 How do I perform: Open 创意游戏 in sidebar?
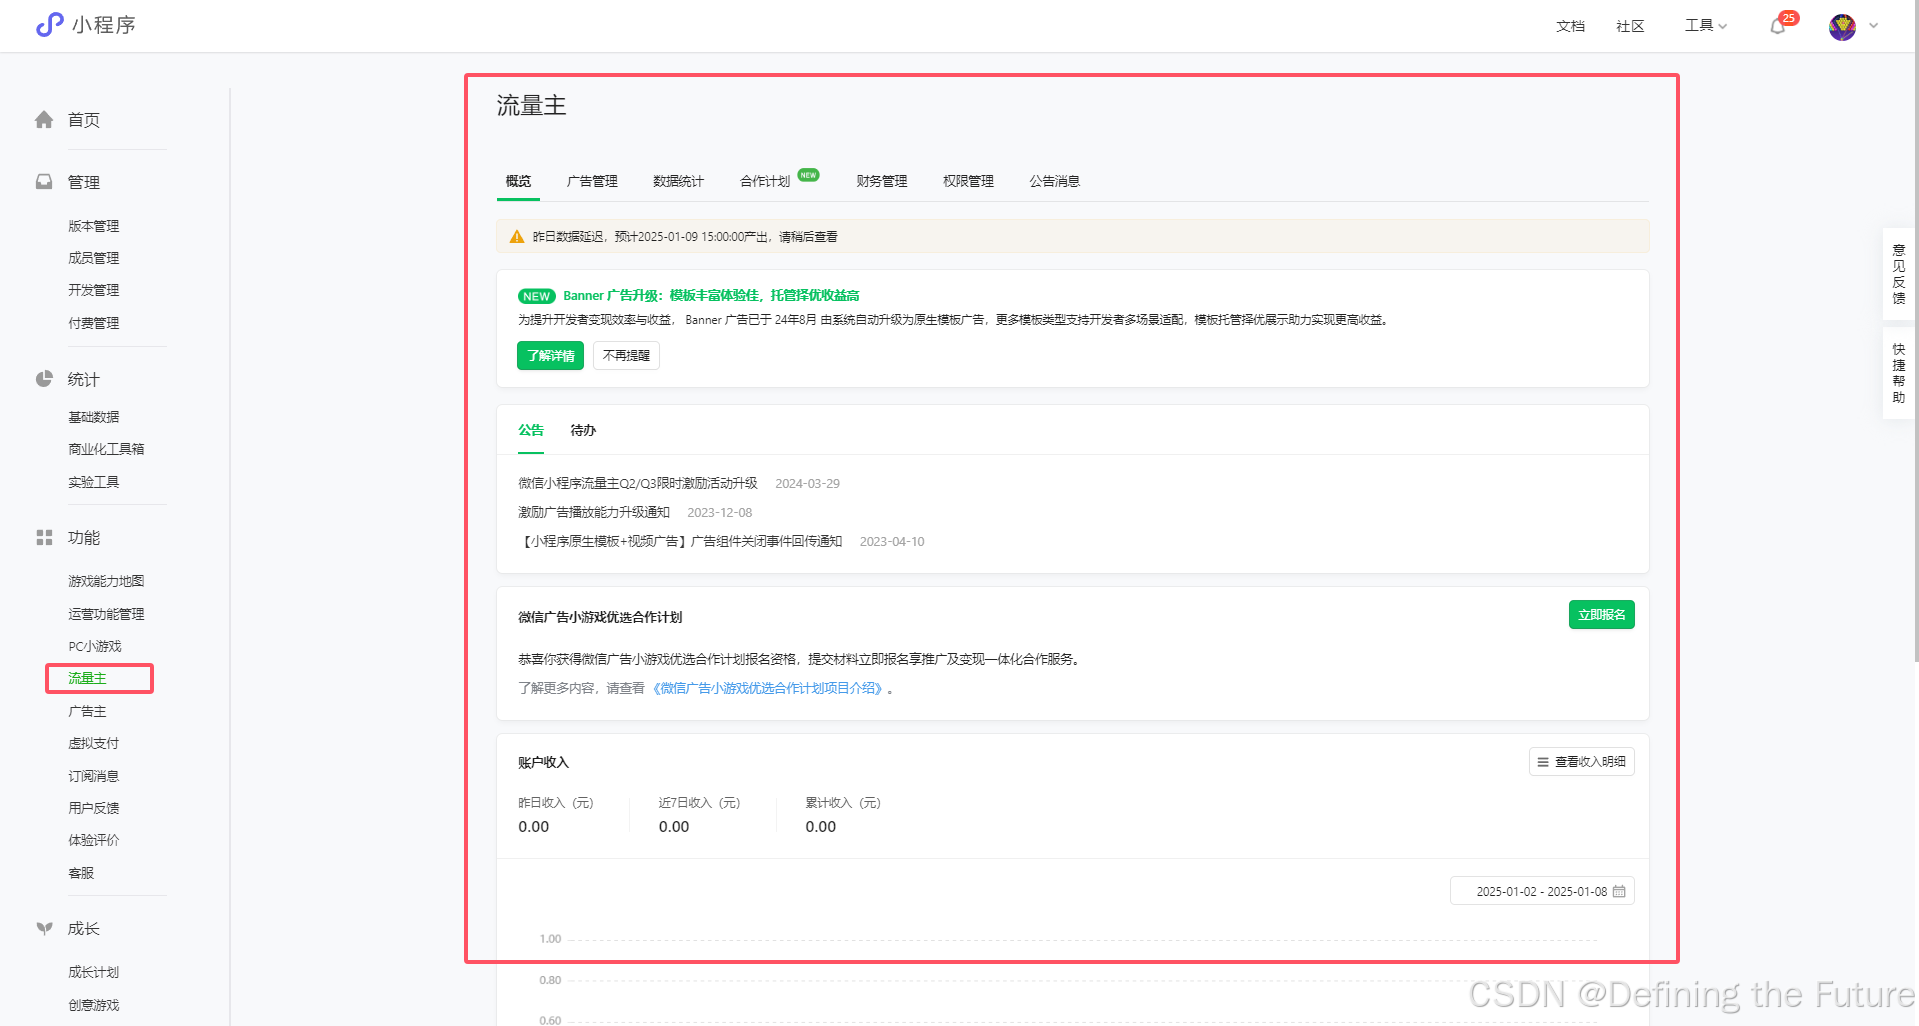click(93, 1005)
